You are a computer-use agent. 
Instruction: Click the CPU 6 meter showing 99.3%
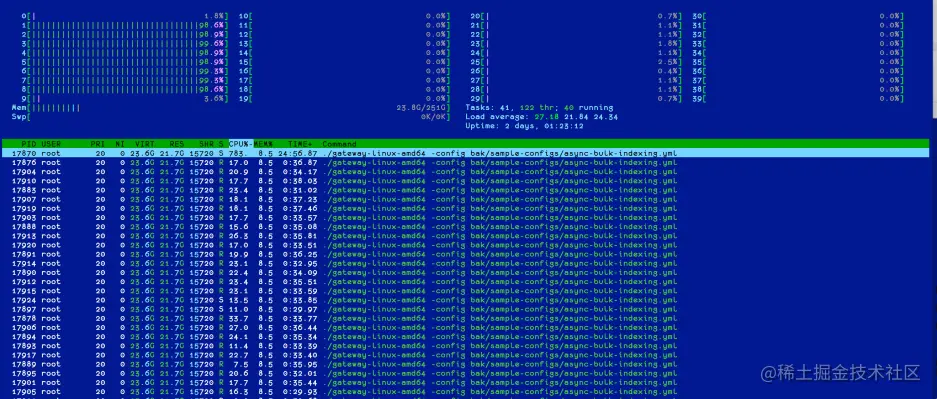(x=125, y=71)
